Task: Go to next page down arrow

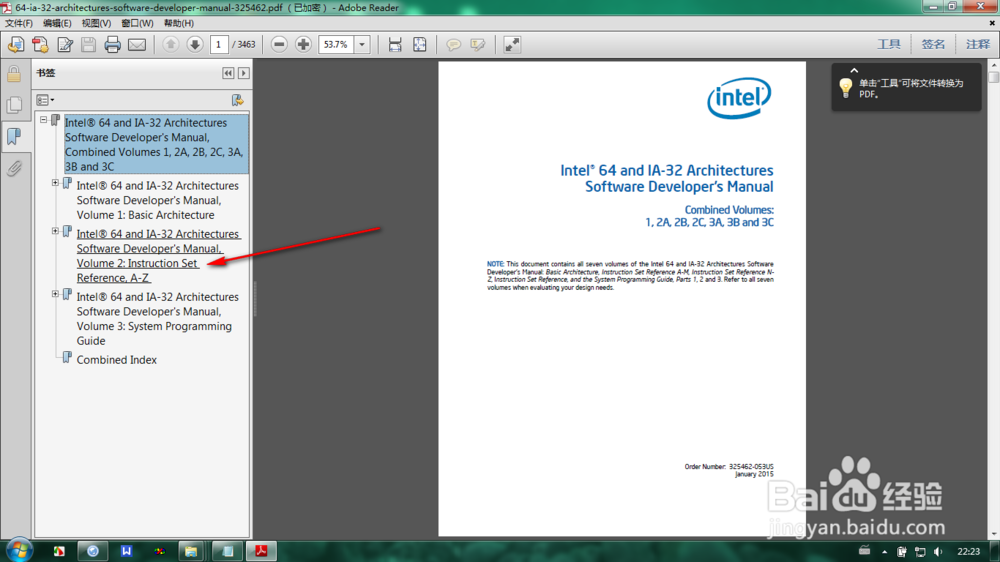Action: 195,45
